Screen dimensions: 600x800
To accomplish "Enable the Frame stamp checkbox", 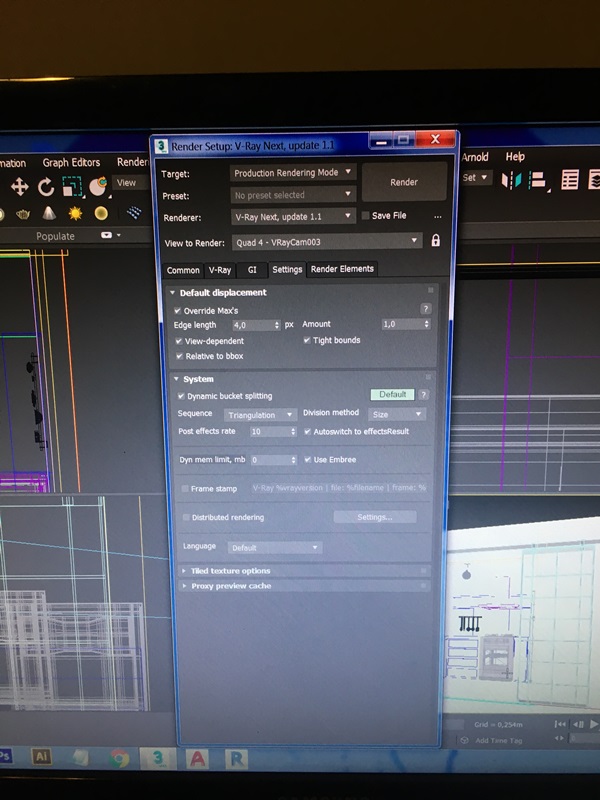I will [185, 489].
